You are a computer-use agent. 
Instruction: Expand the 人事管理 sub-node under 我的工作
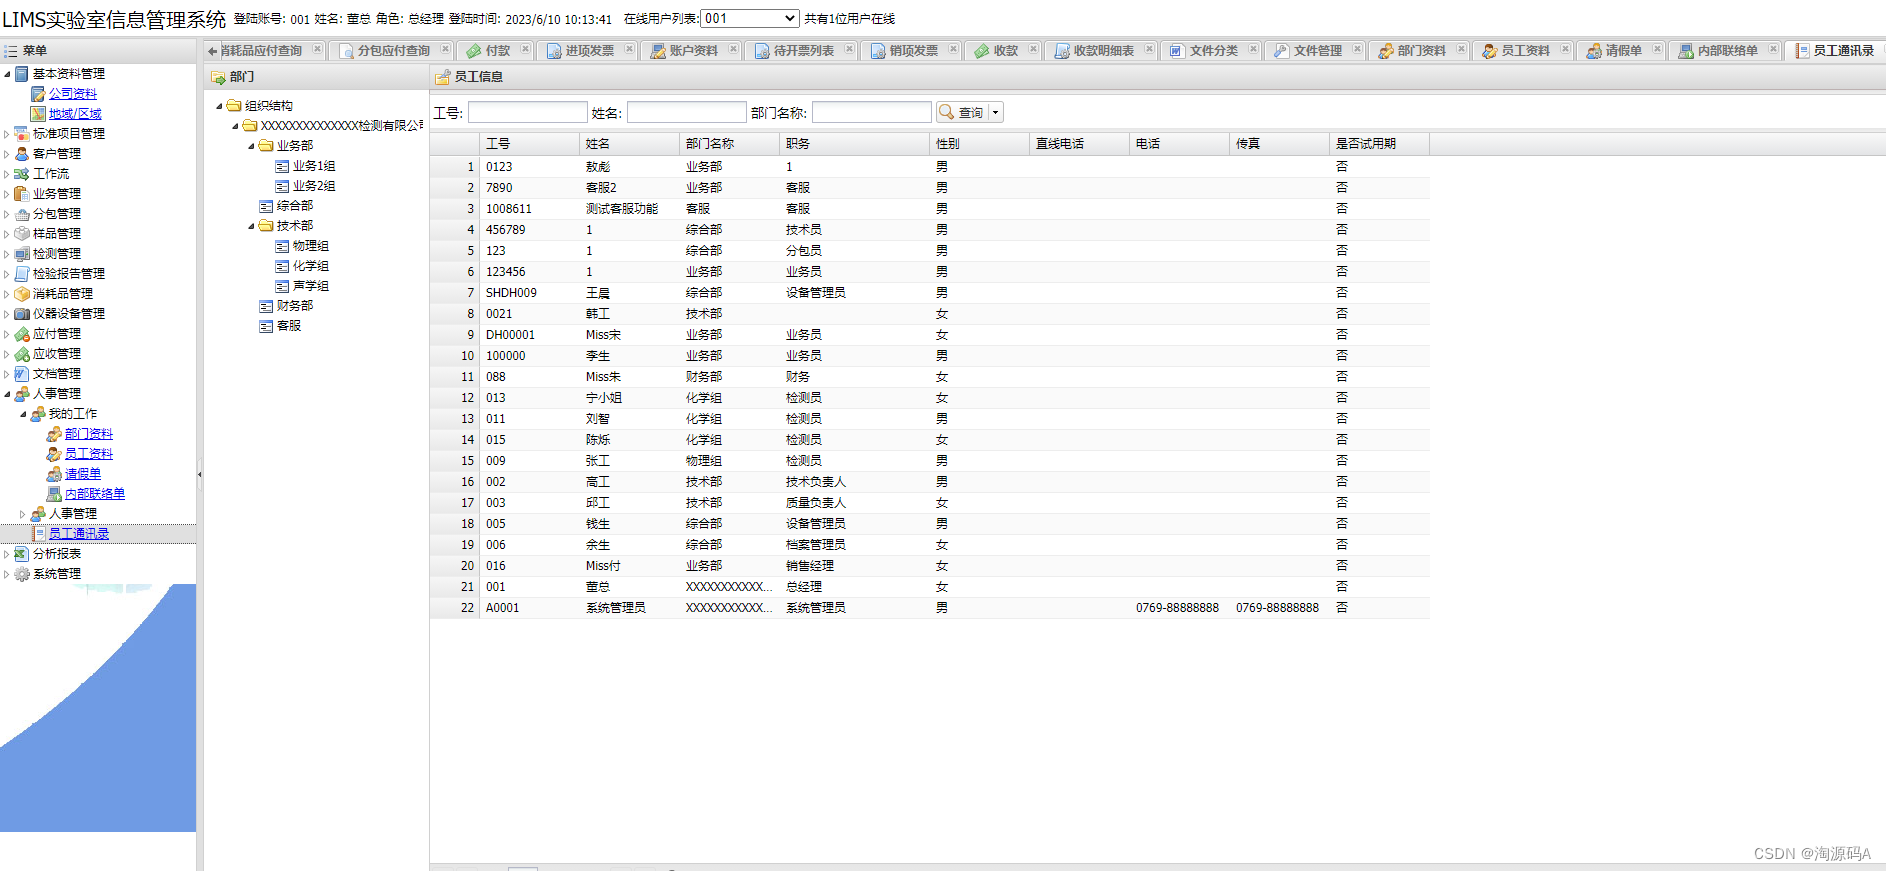click(x=24, y=514)
